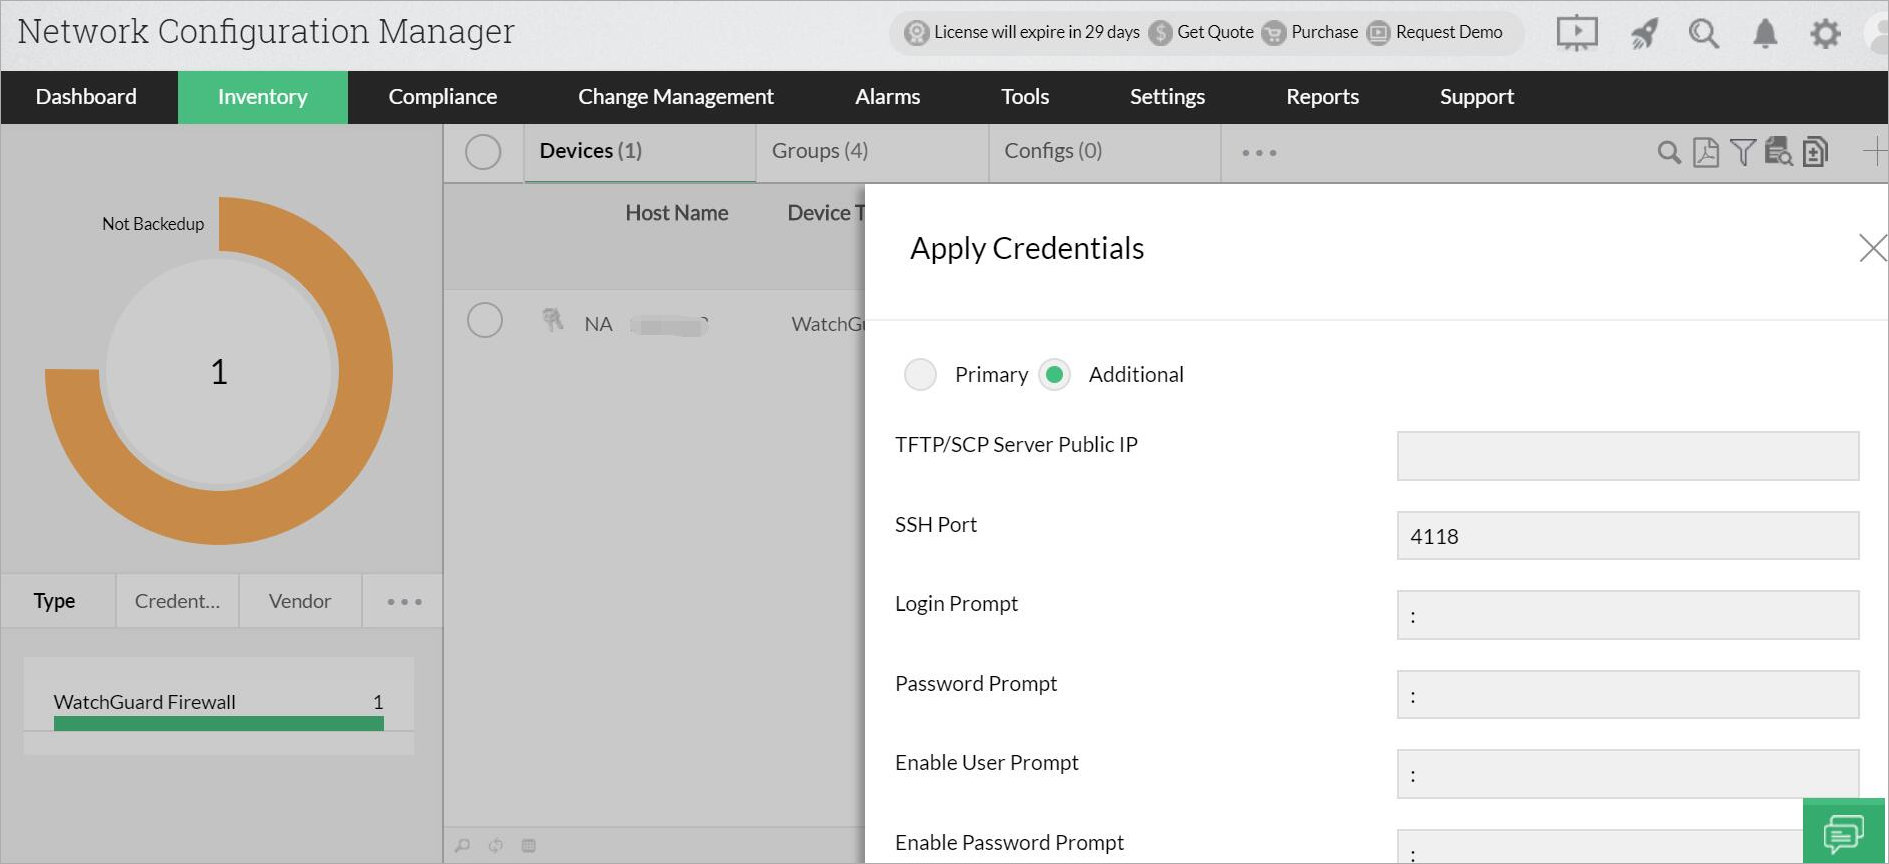Open the Inventory menu

coord(263,97)
